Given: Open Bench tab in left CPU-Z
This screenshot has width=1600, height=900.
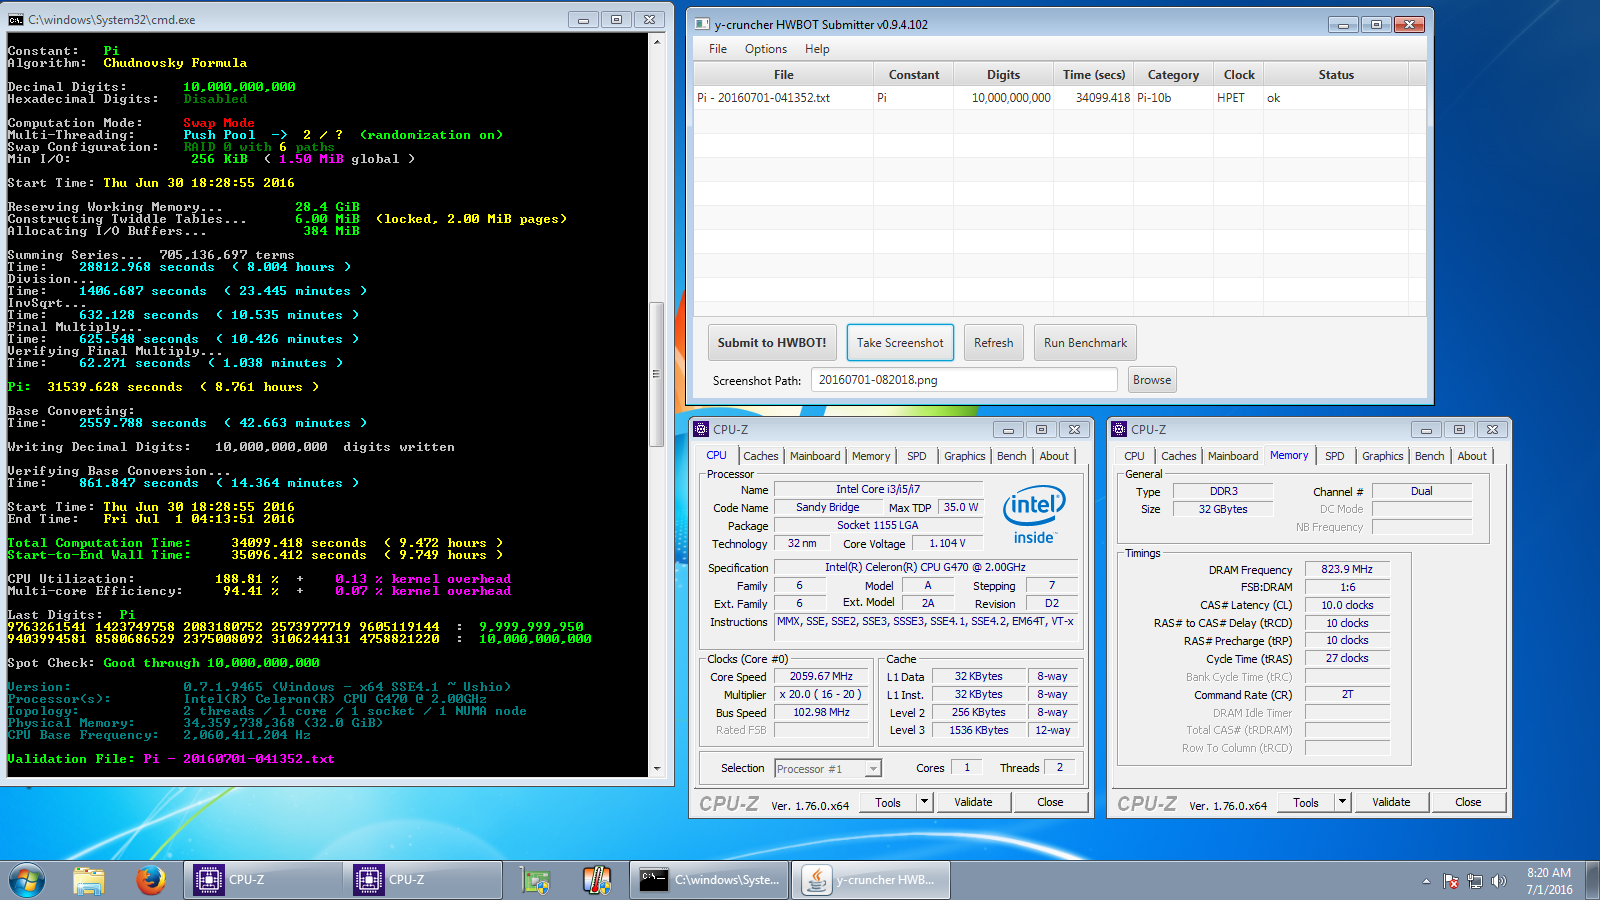Looking at the screenshot, I should pos(1012,456).
